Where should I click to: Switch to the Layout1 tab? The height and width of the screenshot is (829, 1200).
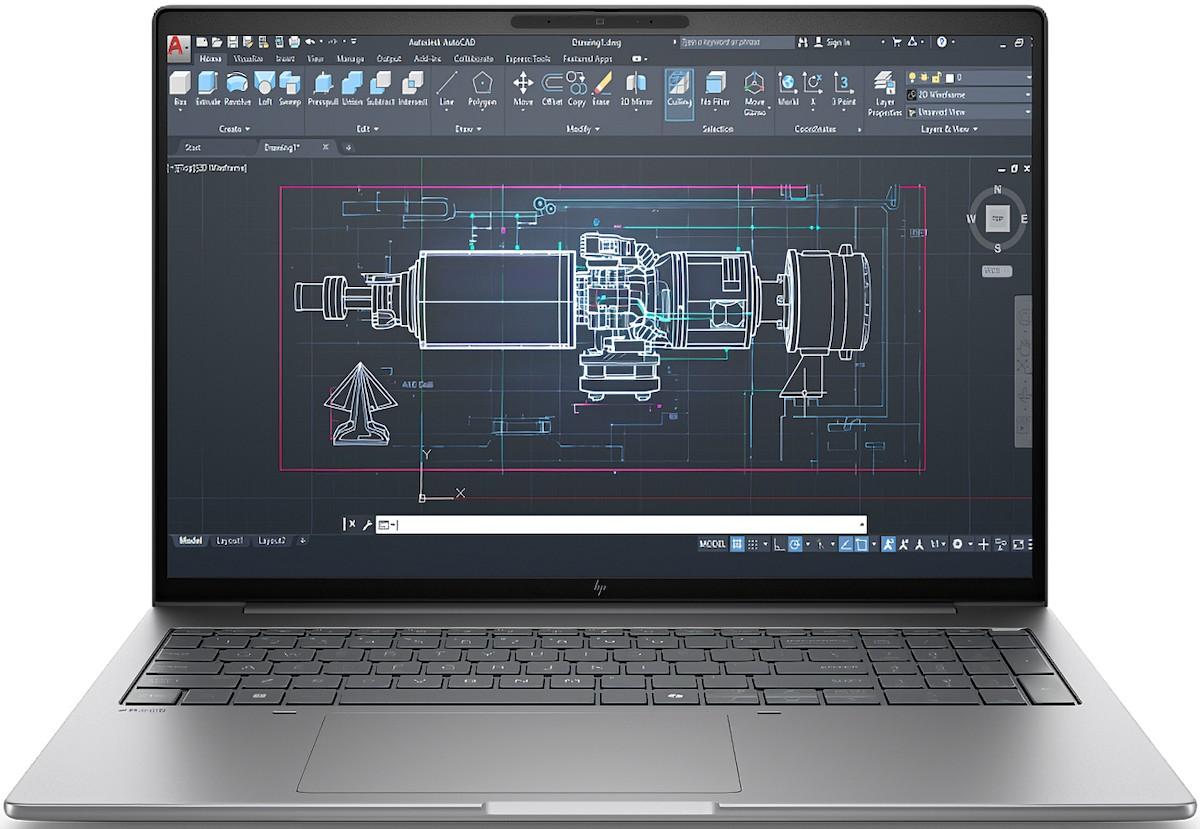click(230, 541)
